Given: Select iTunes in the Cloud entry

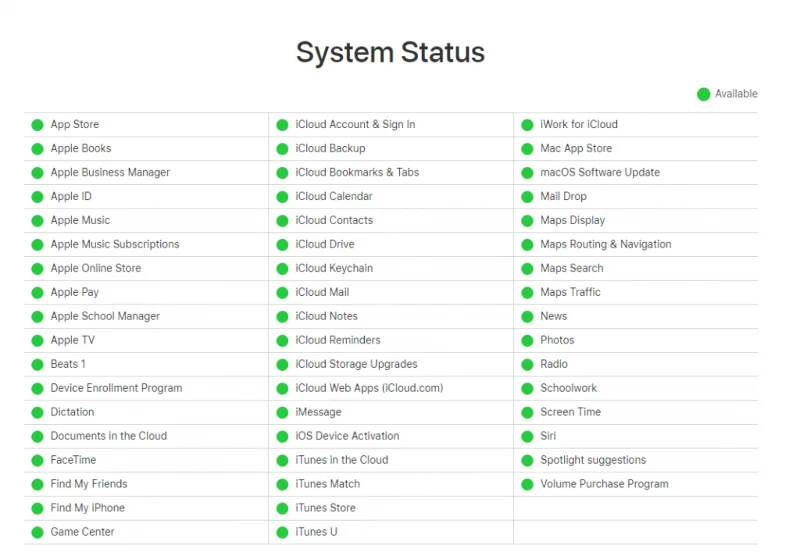Looking at the screenshot, I should [x=342, y=460].
